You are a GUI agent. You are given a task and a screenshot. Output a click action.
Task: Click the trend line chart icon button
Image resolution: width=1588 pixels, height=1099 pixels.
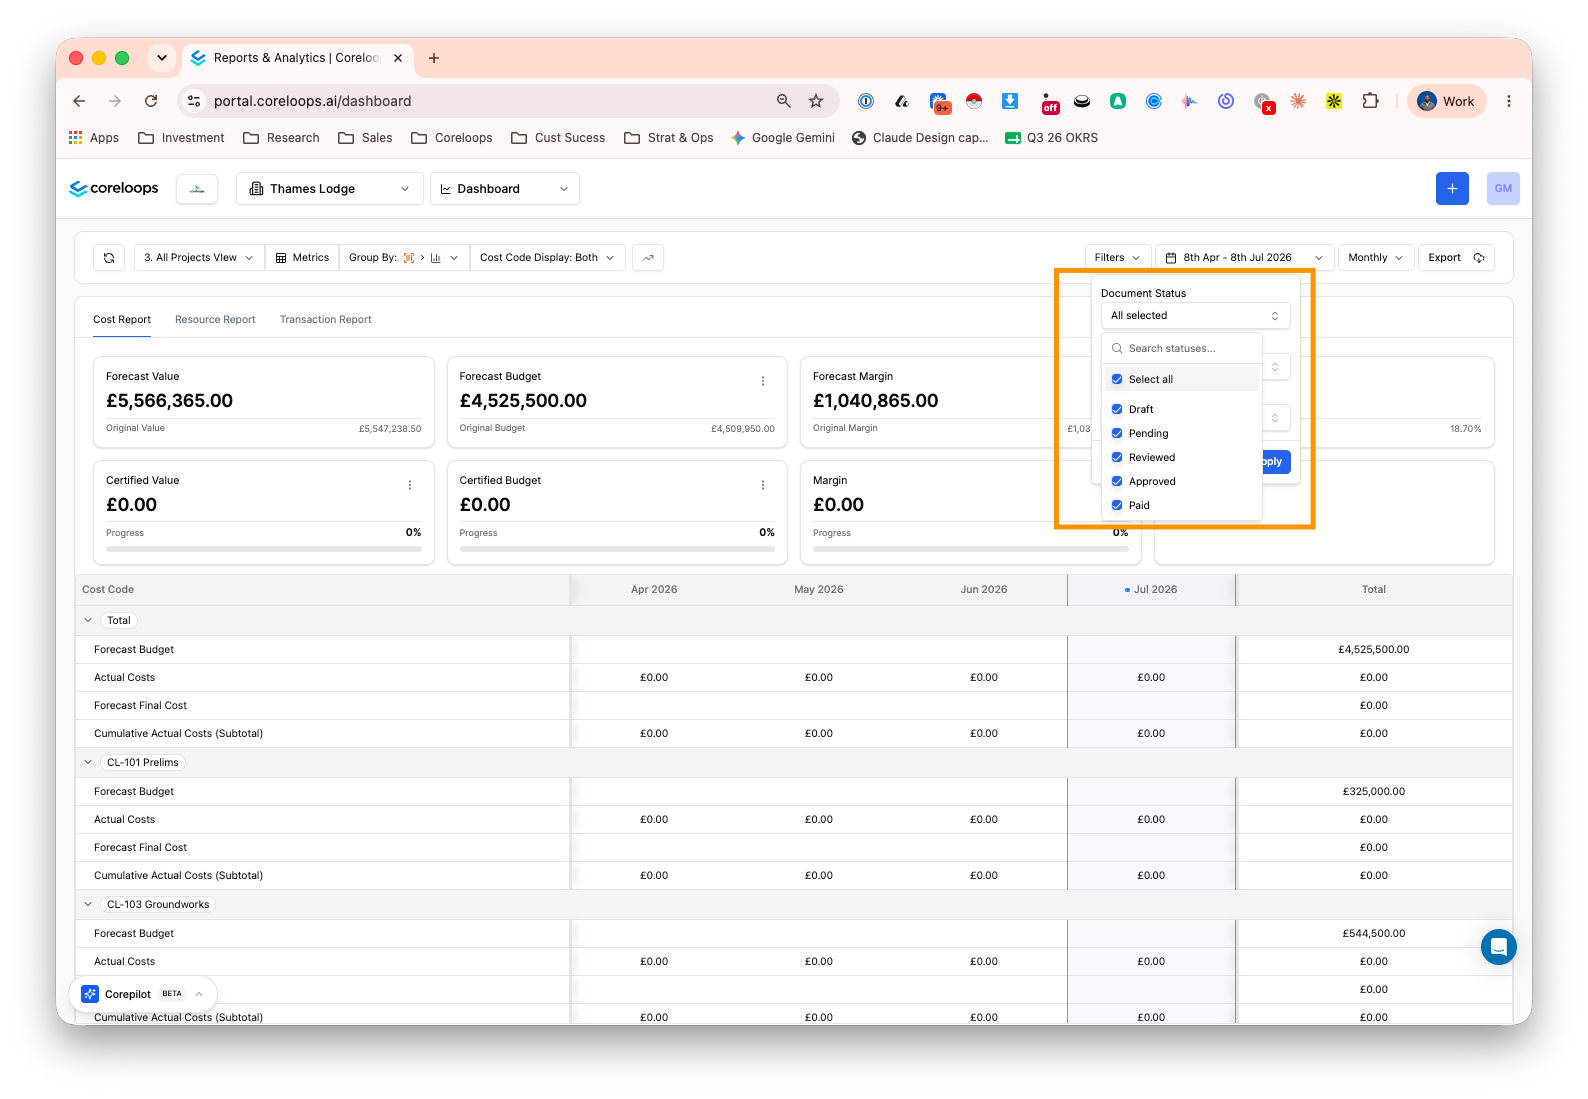(648, 258)
